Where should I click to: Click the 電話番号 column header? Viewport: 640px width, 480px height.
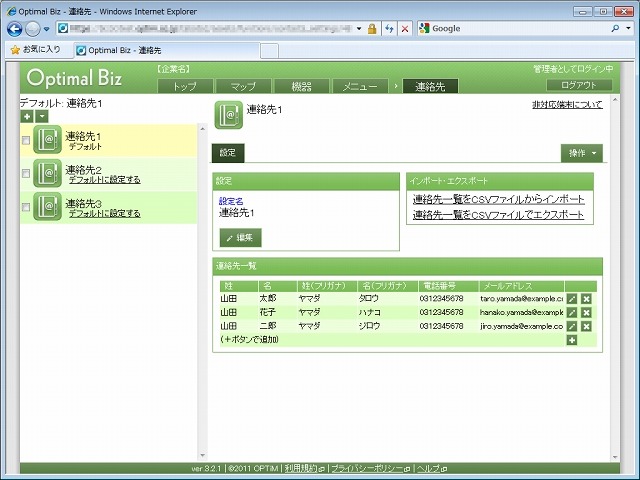[448, 286]
